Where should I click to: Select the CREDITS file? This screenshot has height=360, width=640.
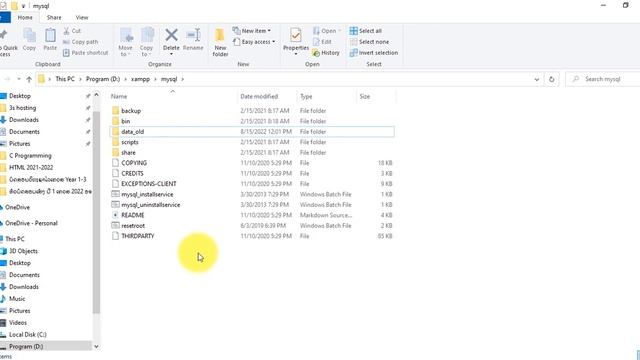[252, 173]
